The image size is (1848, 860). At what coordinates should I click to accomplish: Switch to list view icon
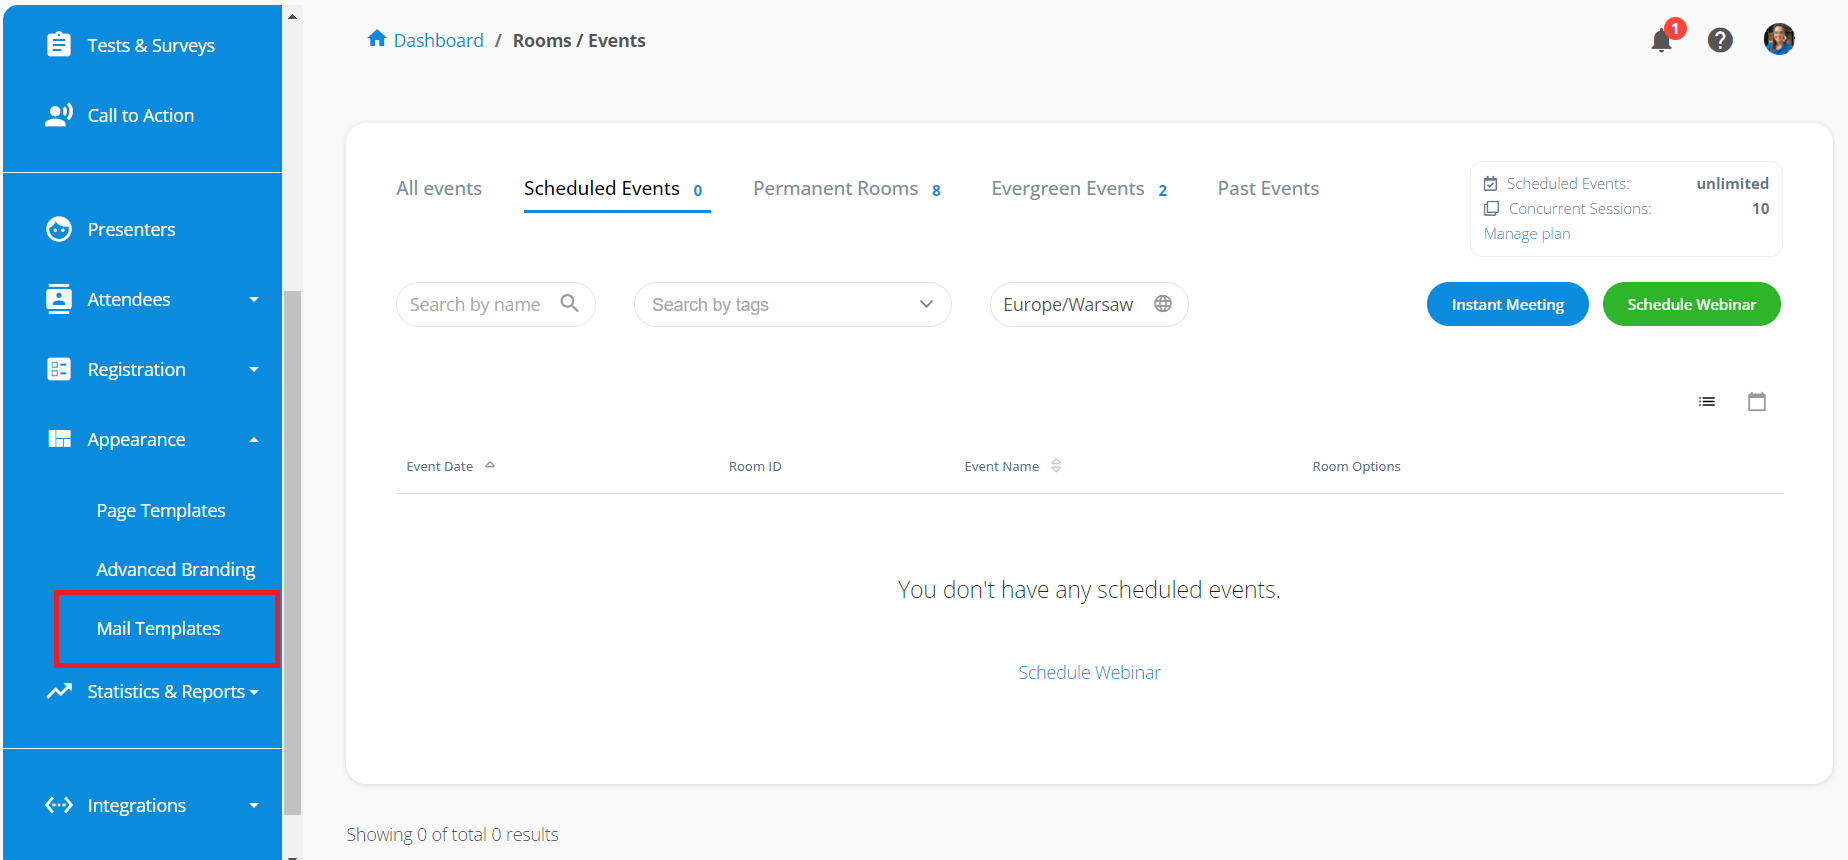coord(1707,402)
